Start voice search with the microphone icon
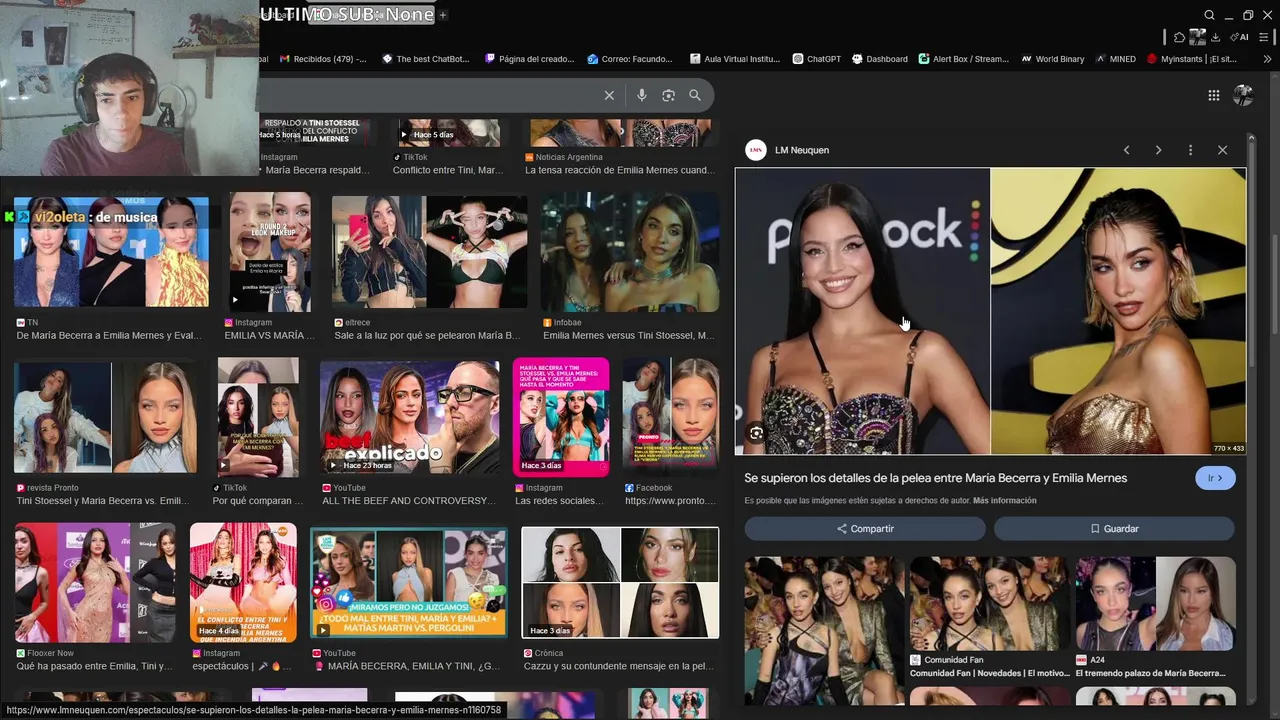The width and height of the screenshot is (1280, 720). (642, 95)
